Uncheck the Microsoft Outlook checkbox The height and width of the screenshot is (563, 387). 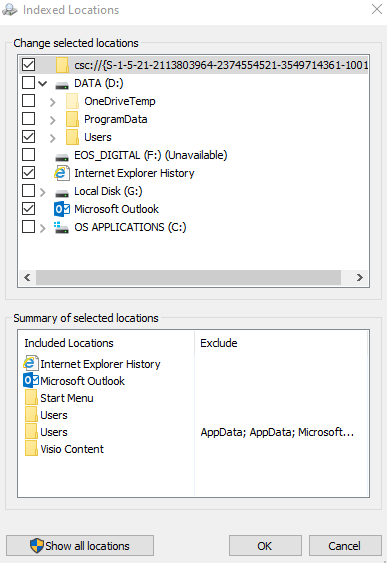click(x=28, y=208)
